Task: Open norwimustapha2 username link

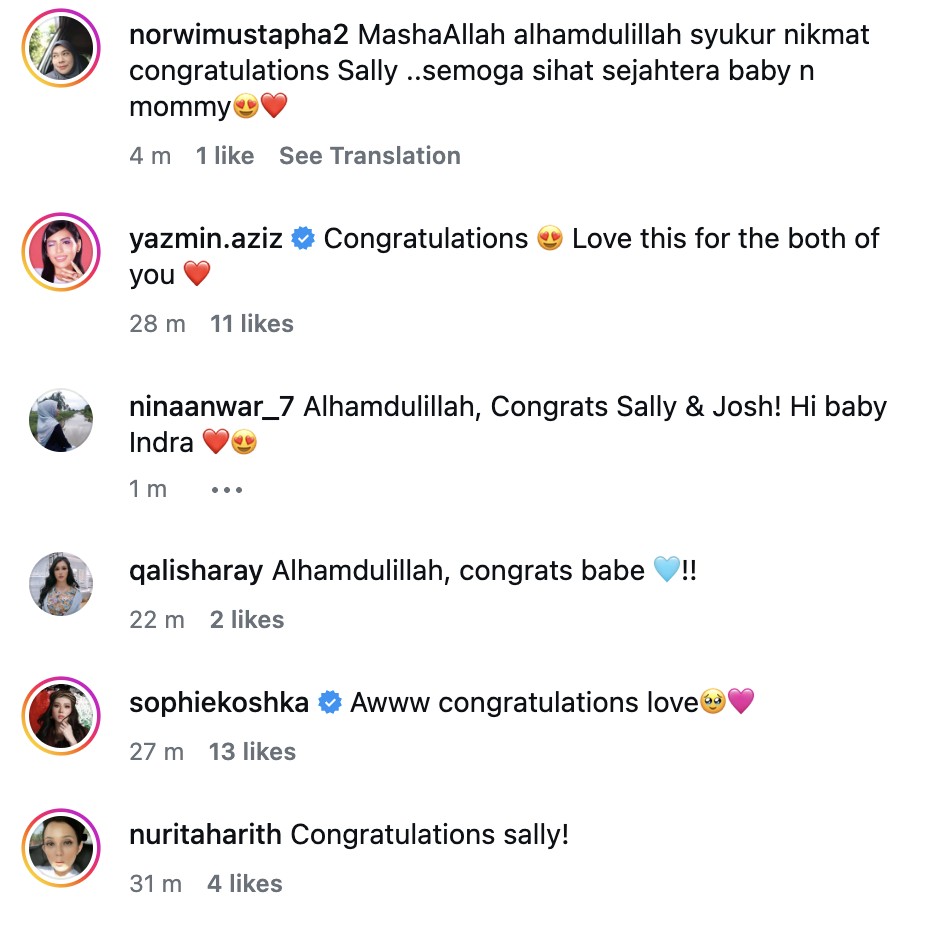Action: 239,36
